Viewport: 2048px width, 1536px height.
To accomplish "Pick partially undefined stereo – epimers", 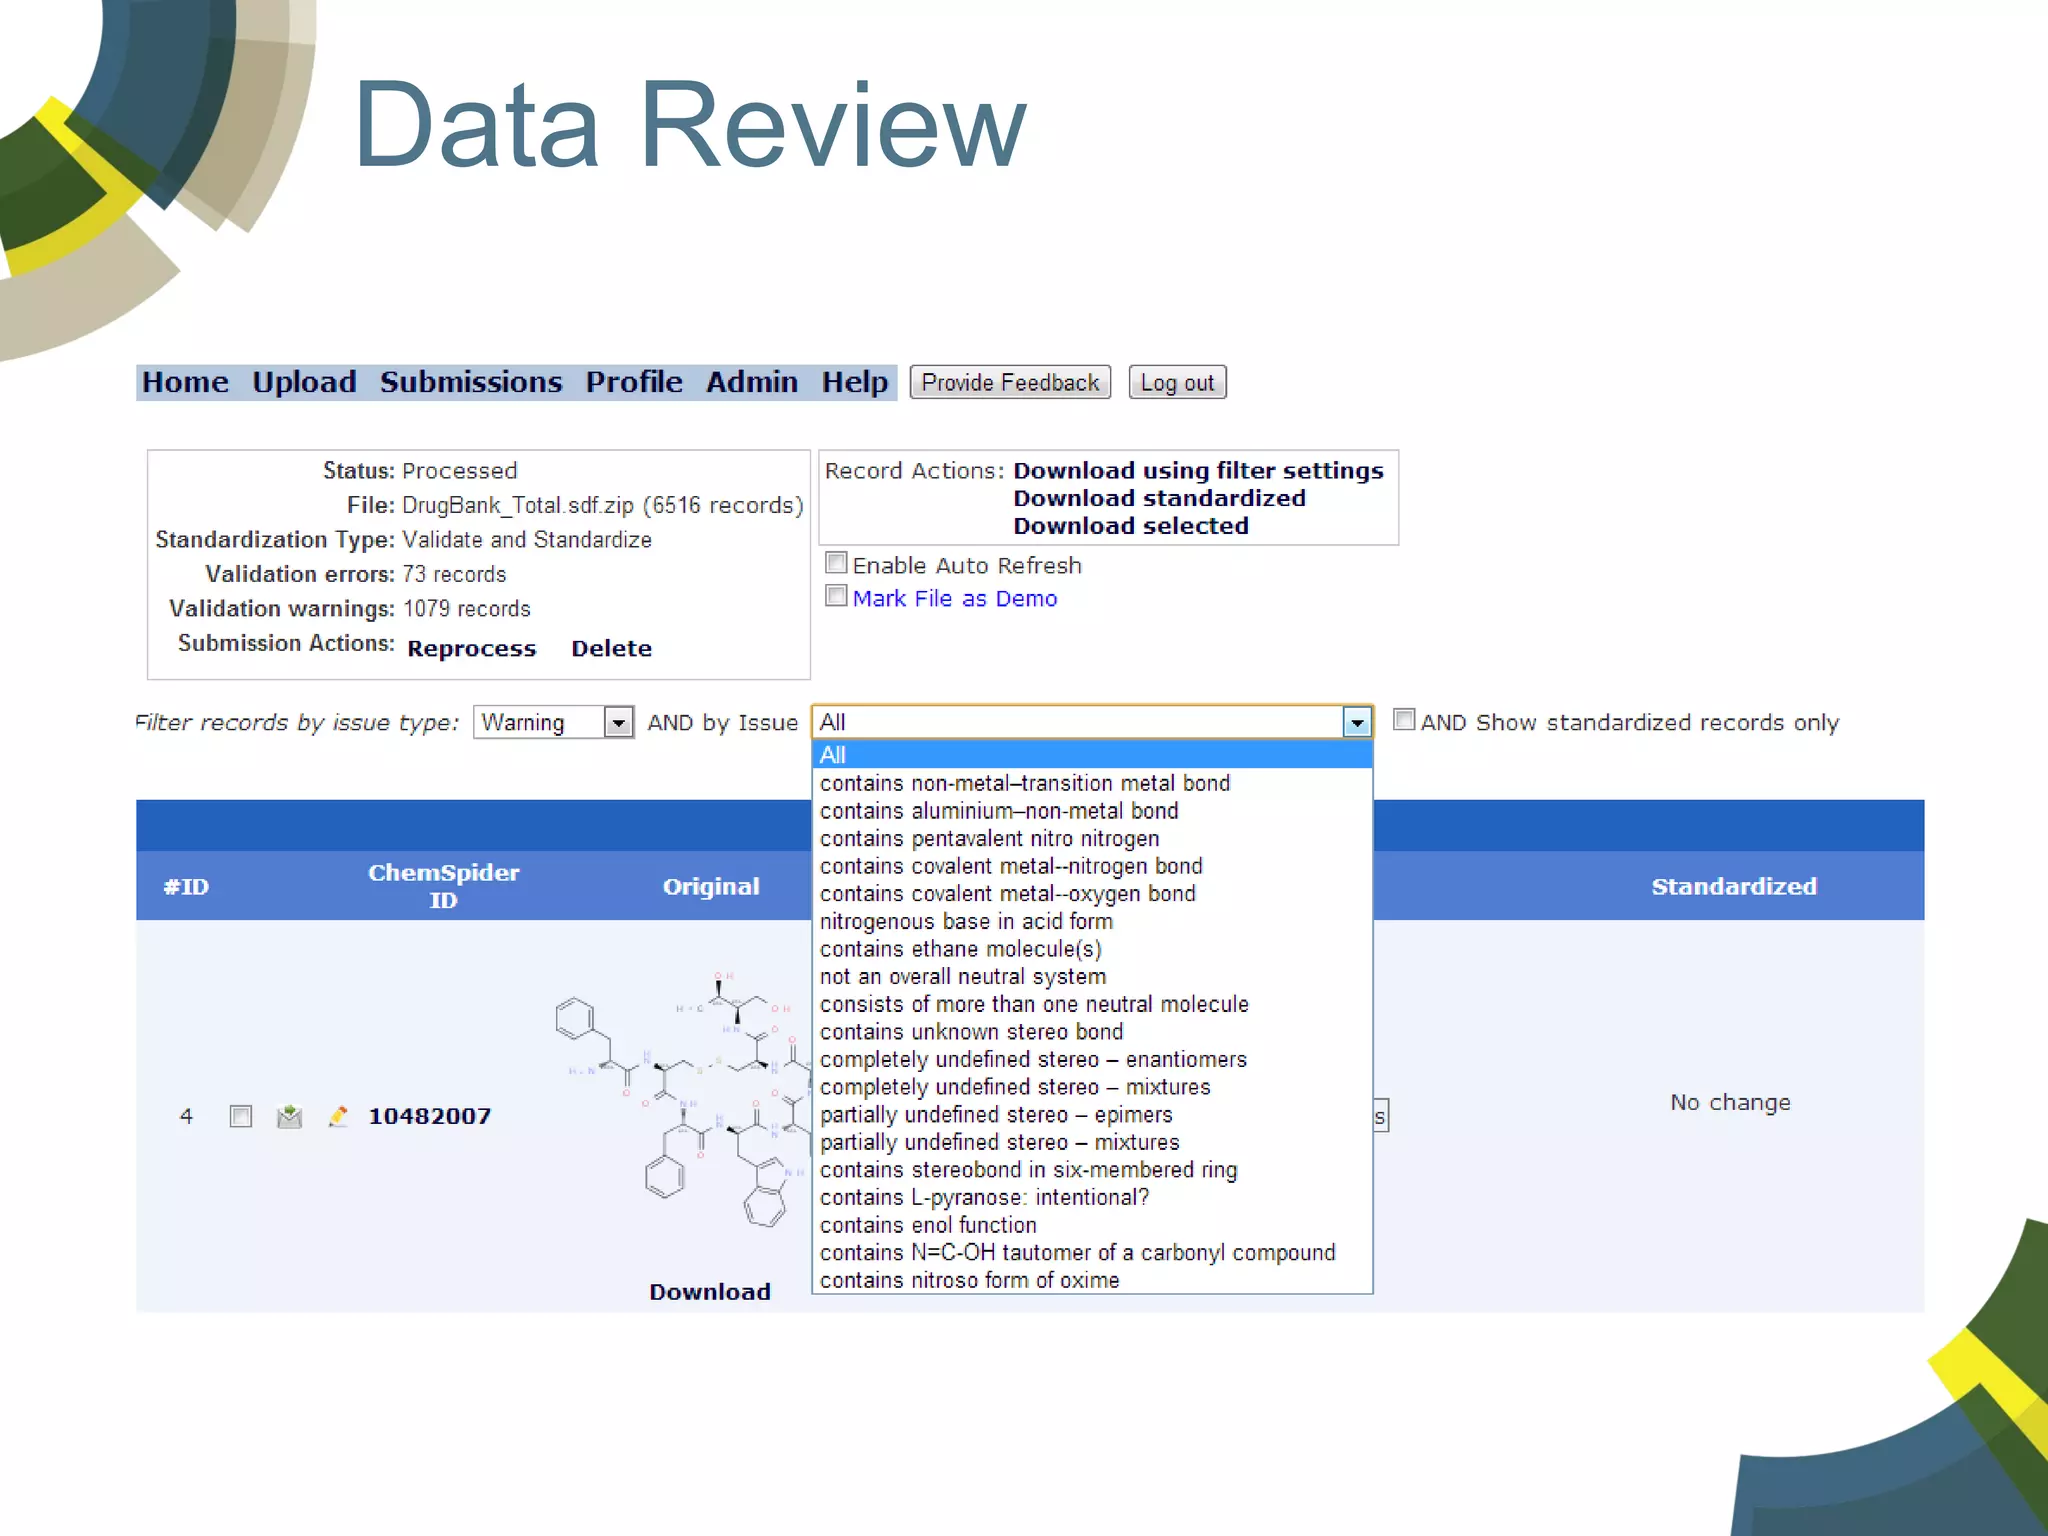I will tap(1092, 1115).
